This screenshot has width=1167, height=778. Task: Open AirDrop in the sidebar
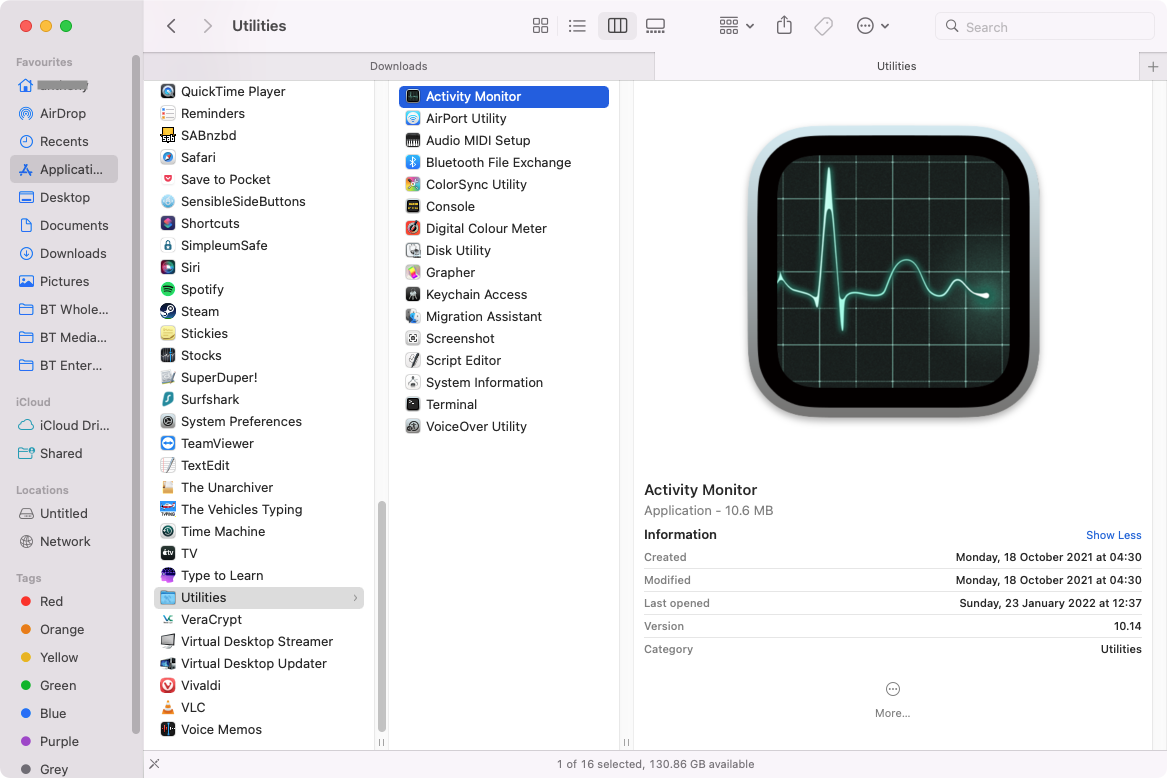63,113
